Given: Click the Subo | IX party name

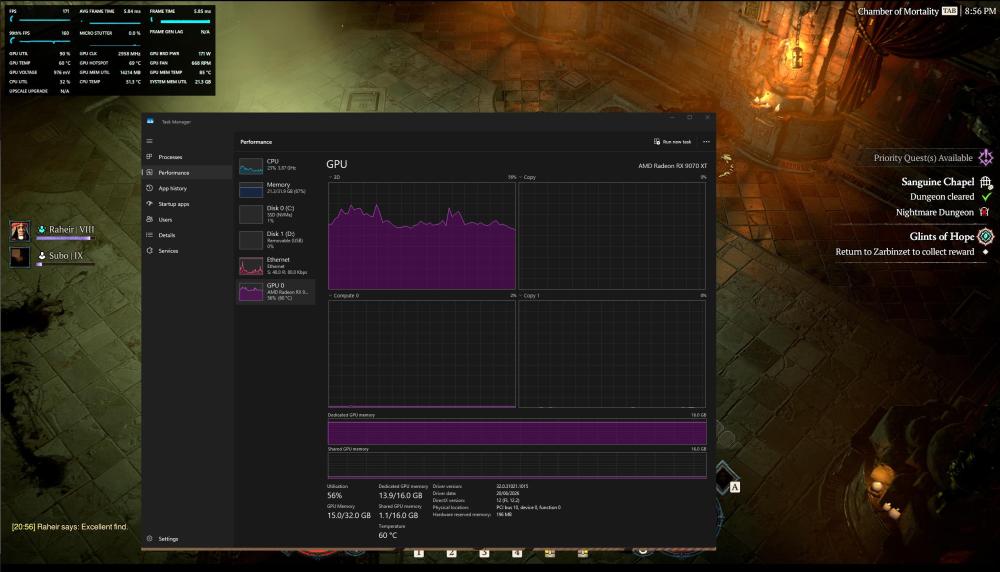Looking at the screenshot, I should [x=66, y=256].
